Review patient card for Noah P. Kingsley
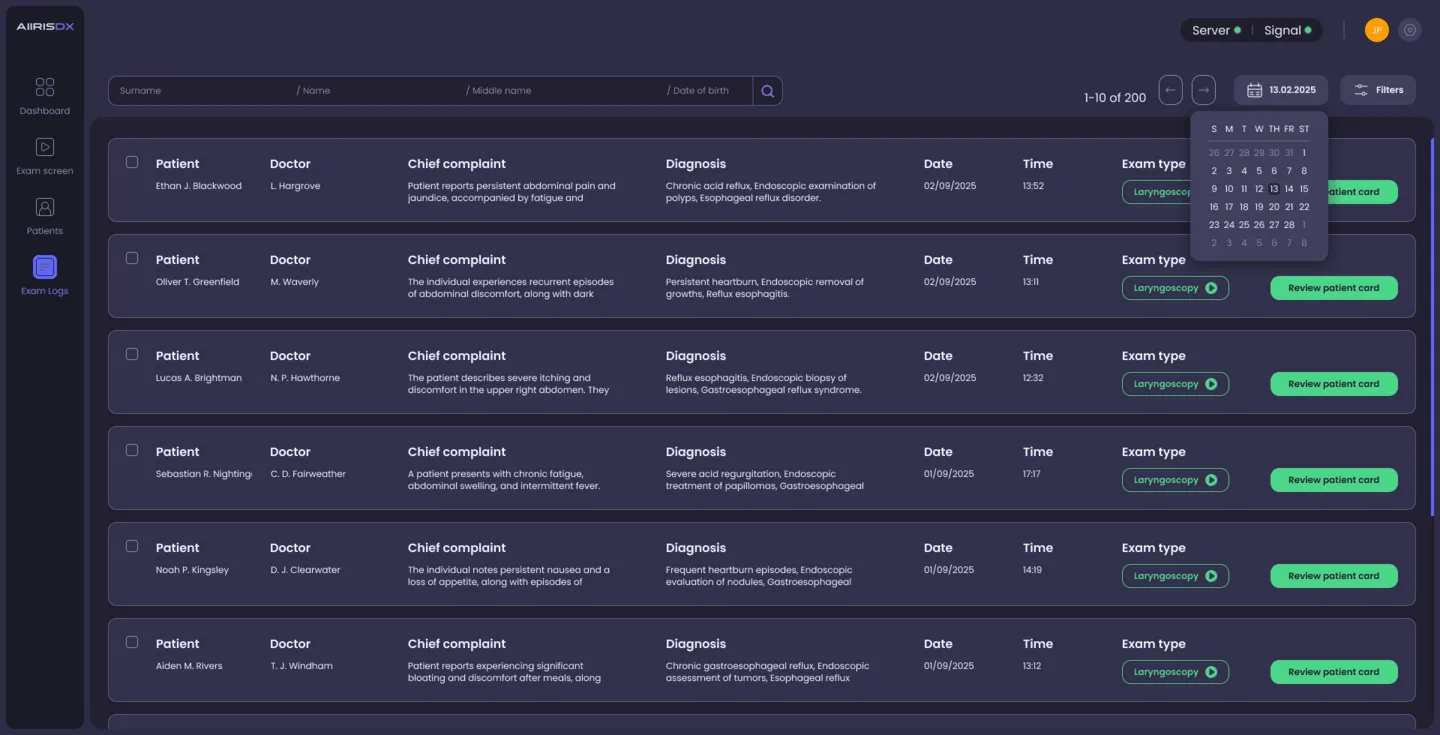 point(1334,576)
